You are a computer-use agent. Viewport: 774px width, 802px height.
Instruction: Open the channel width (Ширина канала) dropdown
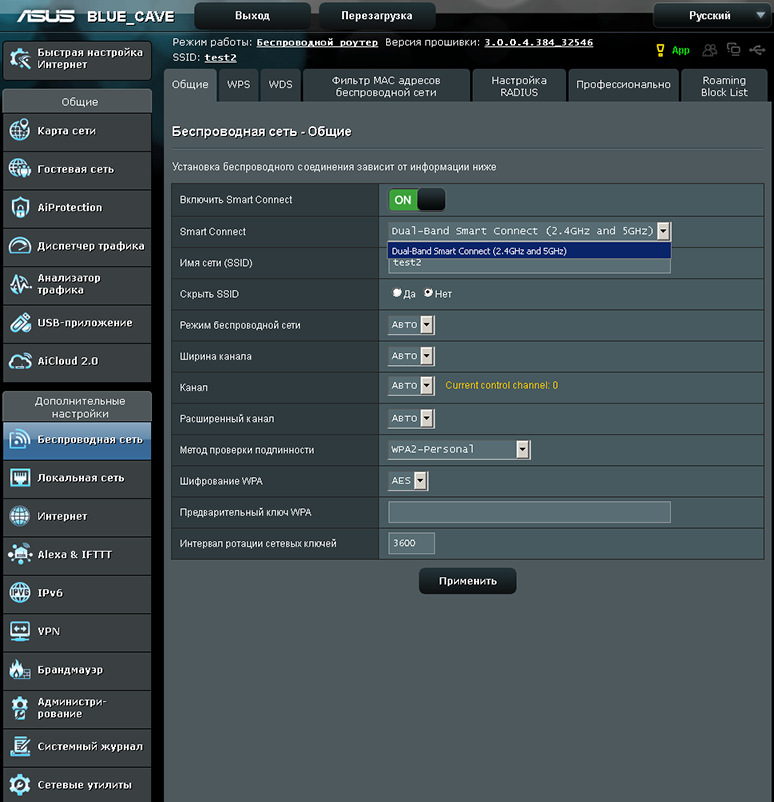pyautogui.click(x=411, y=356)
